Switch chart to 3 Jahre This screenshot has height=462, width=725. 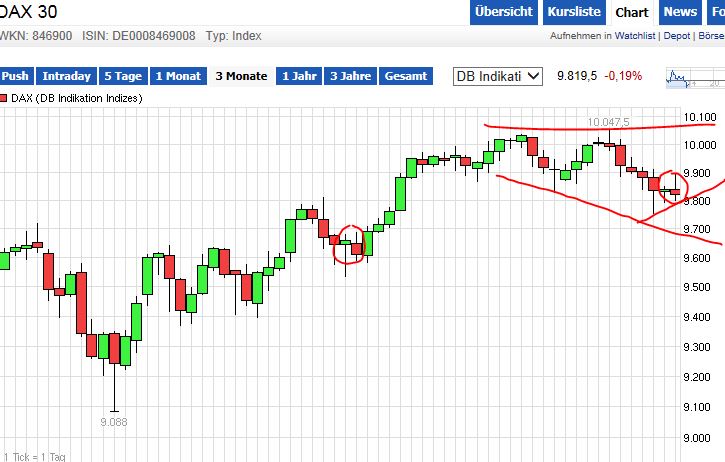(x=350, y=76)
